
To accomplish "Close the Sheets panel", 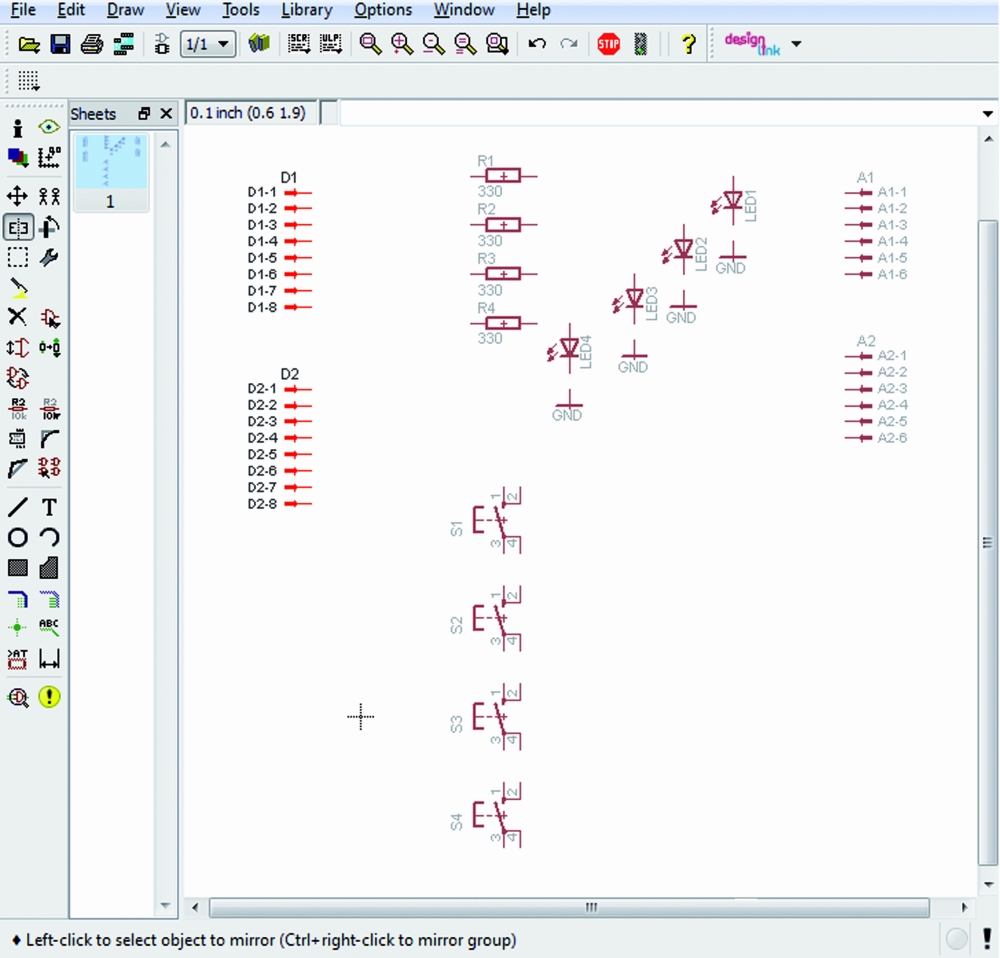I will tap(166, 114).
